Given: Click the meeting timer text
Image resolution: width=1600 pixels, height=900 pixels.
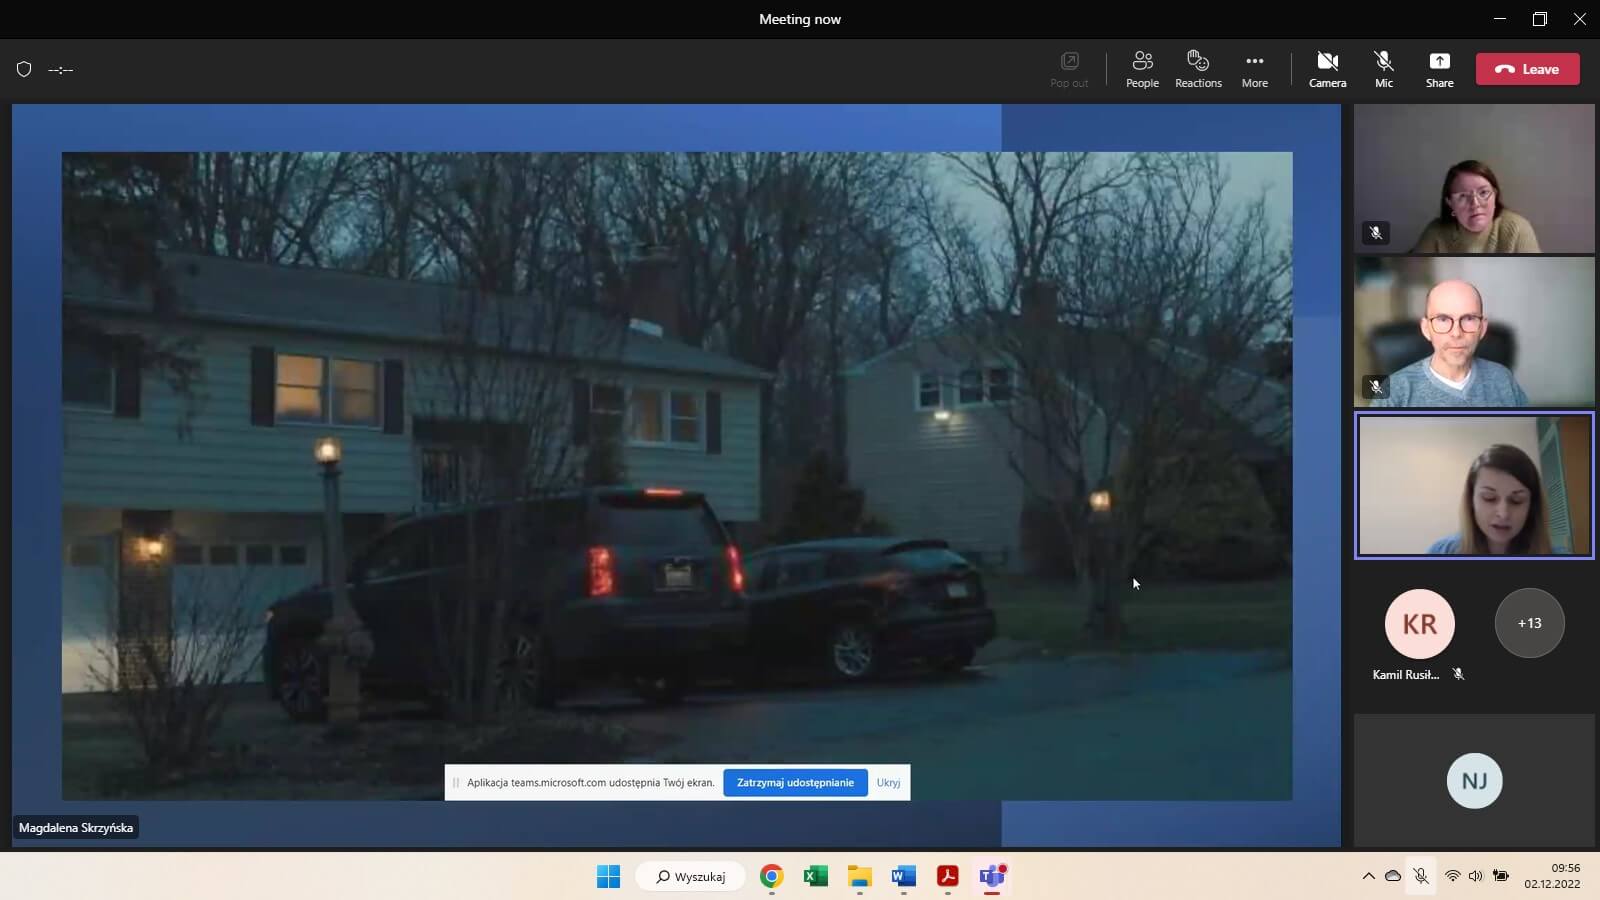Looking at the screenshot, I should click(61, 70).
